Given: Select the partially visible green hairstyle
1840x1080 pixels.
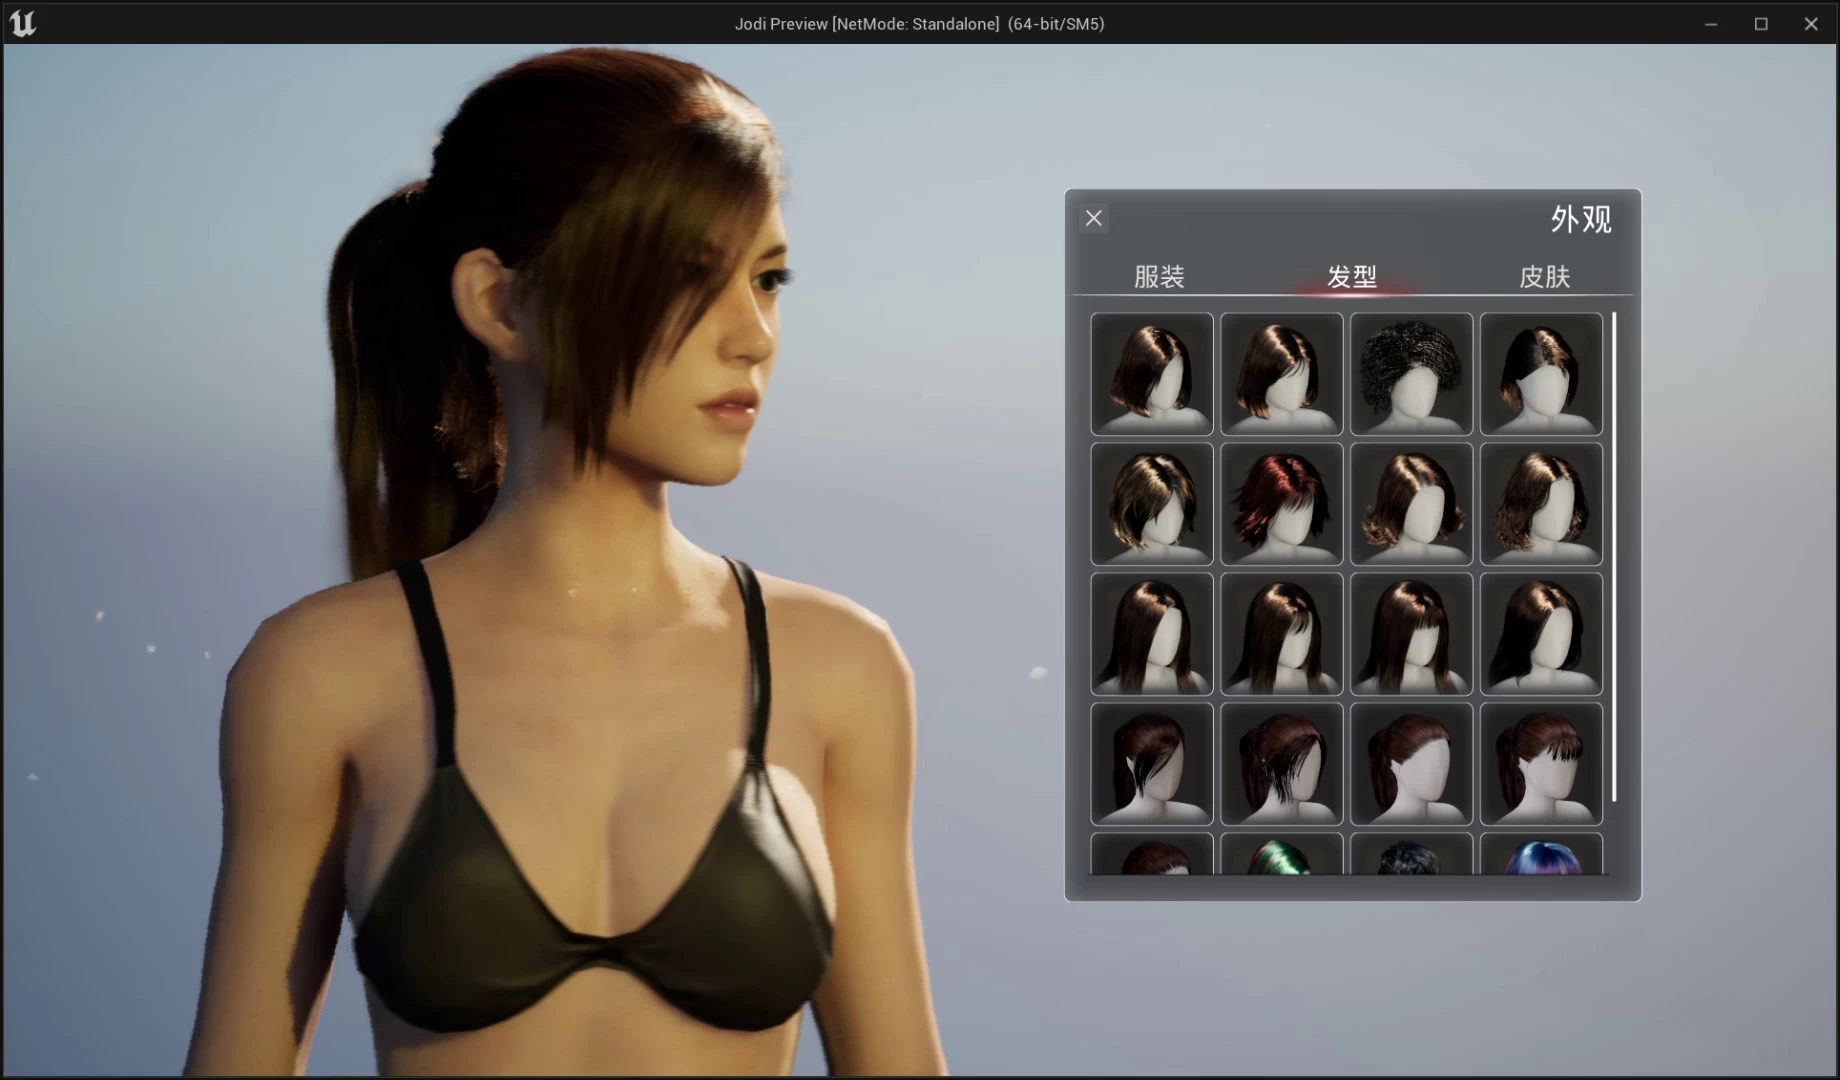Looking at the screenshot, I should tap(1281, 856).
